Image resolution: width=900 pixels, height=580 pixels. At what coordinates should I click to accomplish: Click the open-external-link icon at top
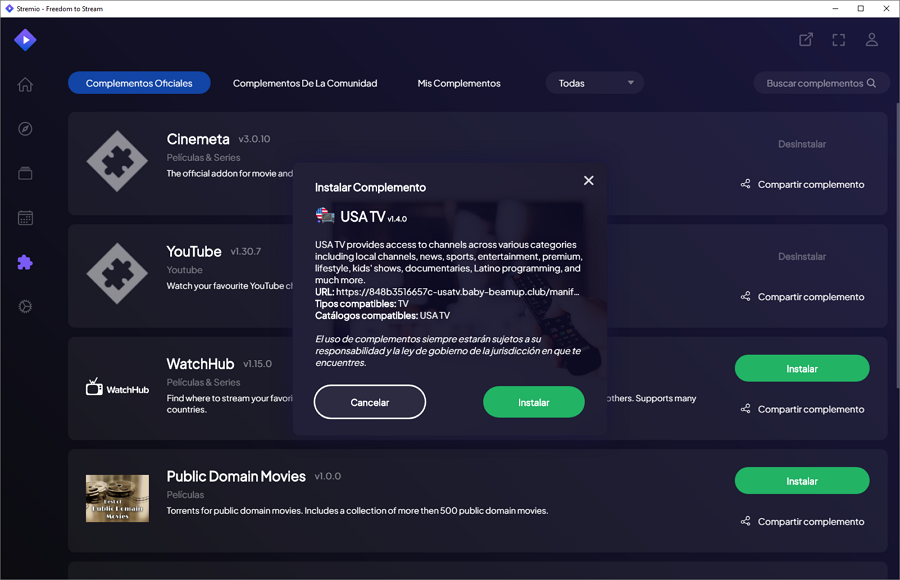pyautogui.click(x=806, y=40)
